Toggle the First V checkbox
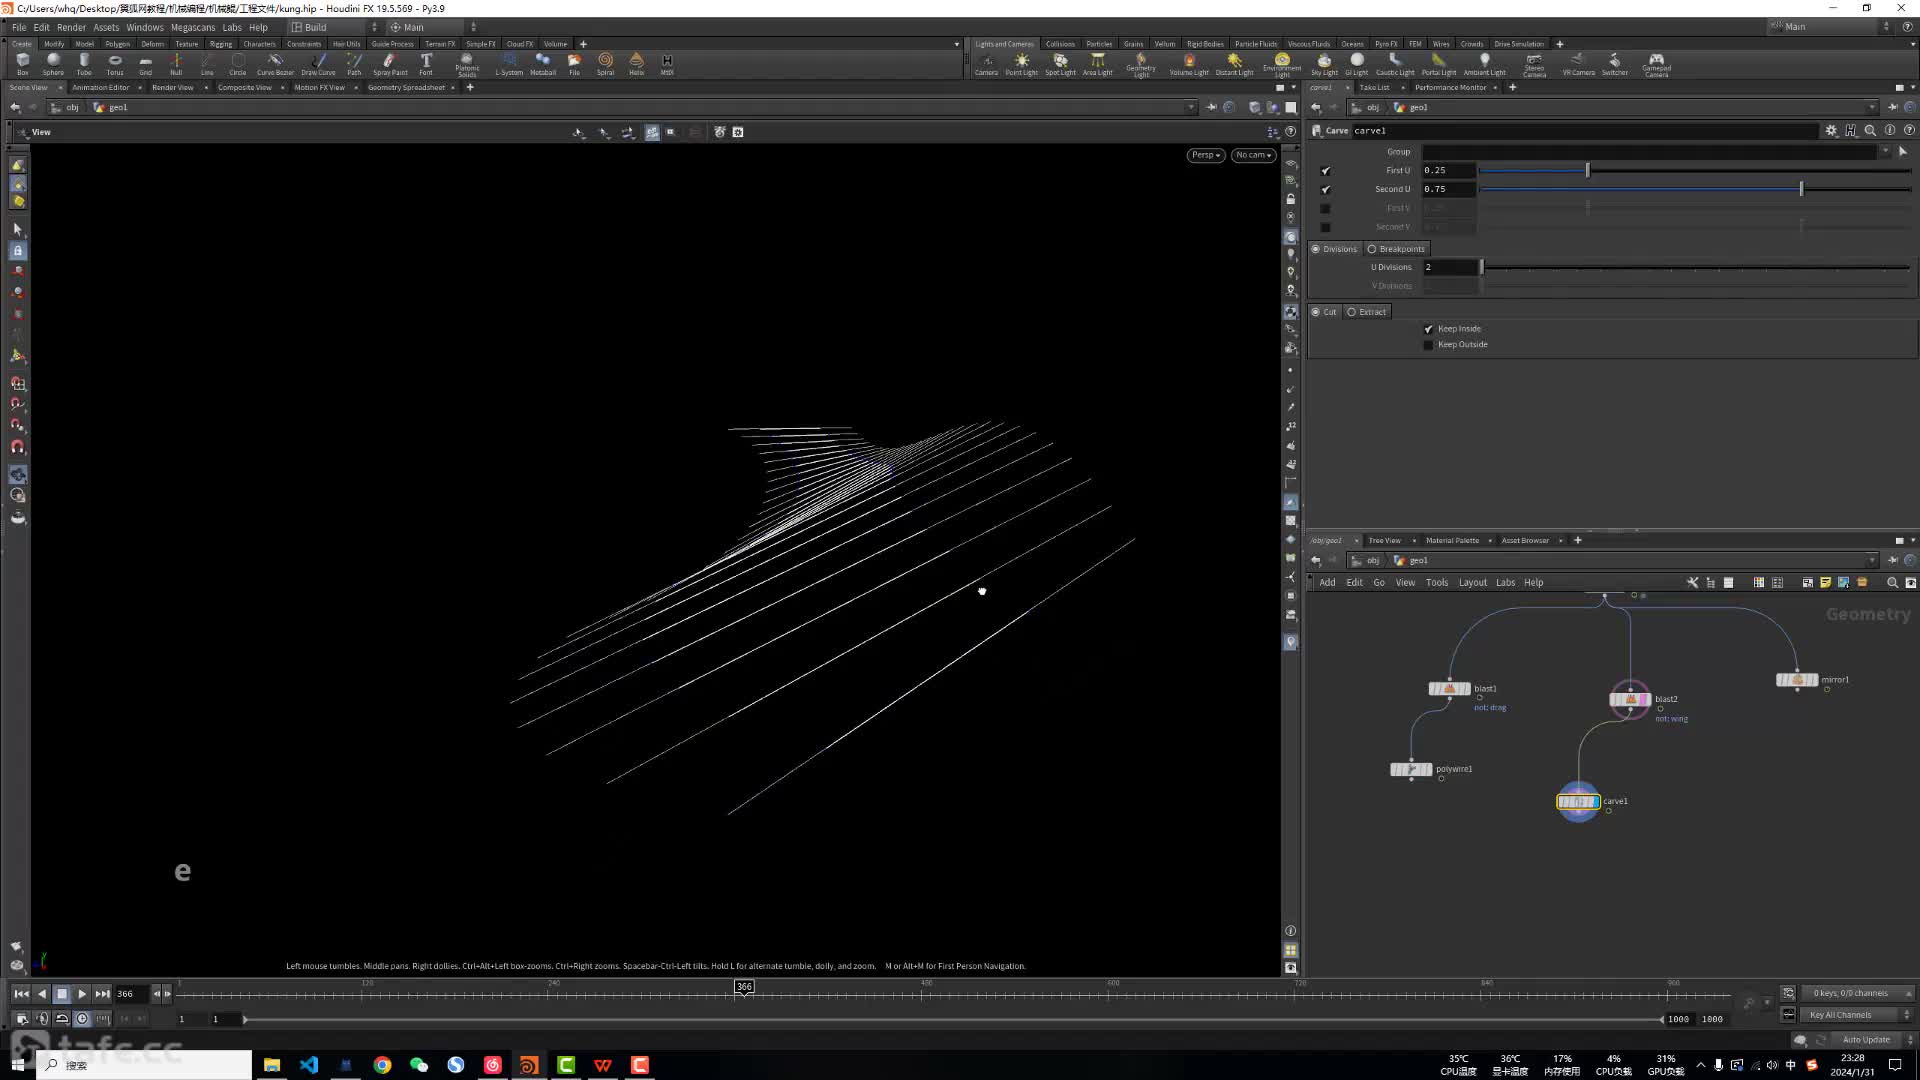Screen dimensions: 1920x1080 click(1325, 209)
